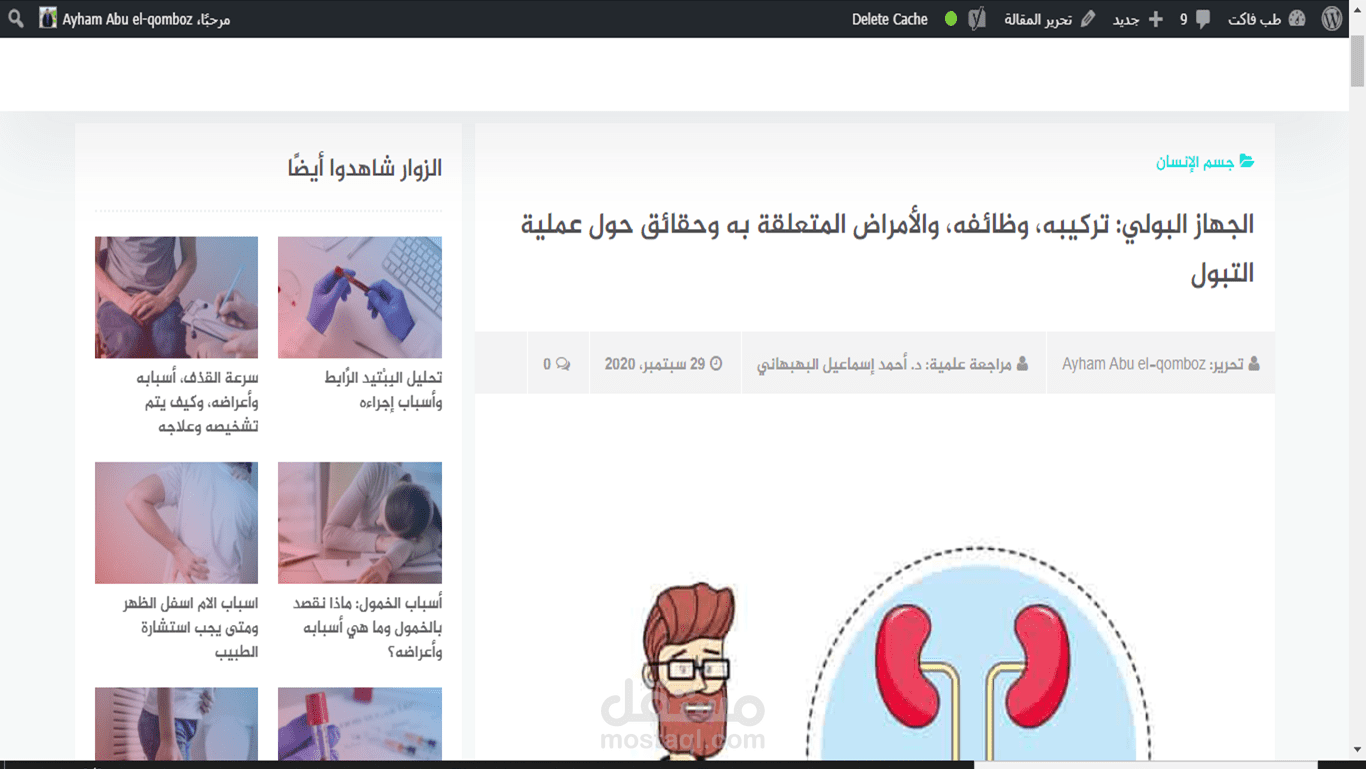Click Delete Cache in the admin bar
Viewport: 1366px width, 769px height.
(x=890, y=19)
